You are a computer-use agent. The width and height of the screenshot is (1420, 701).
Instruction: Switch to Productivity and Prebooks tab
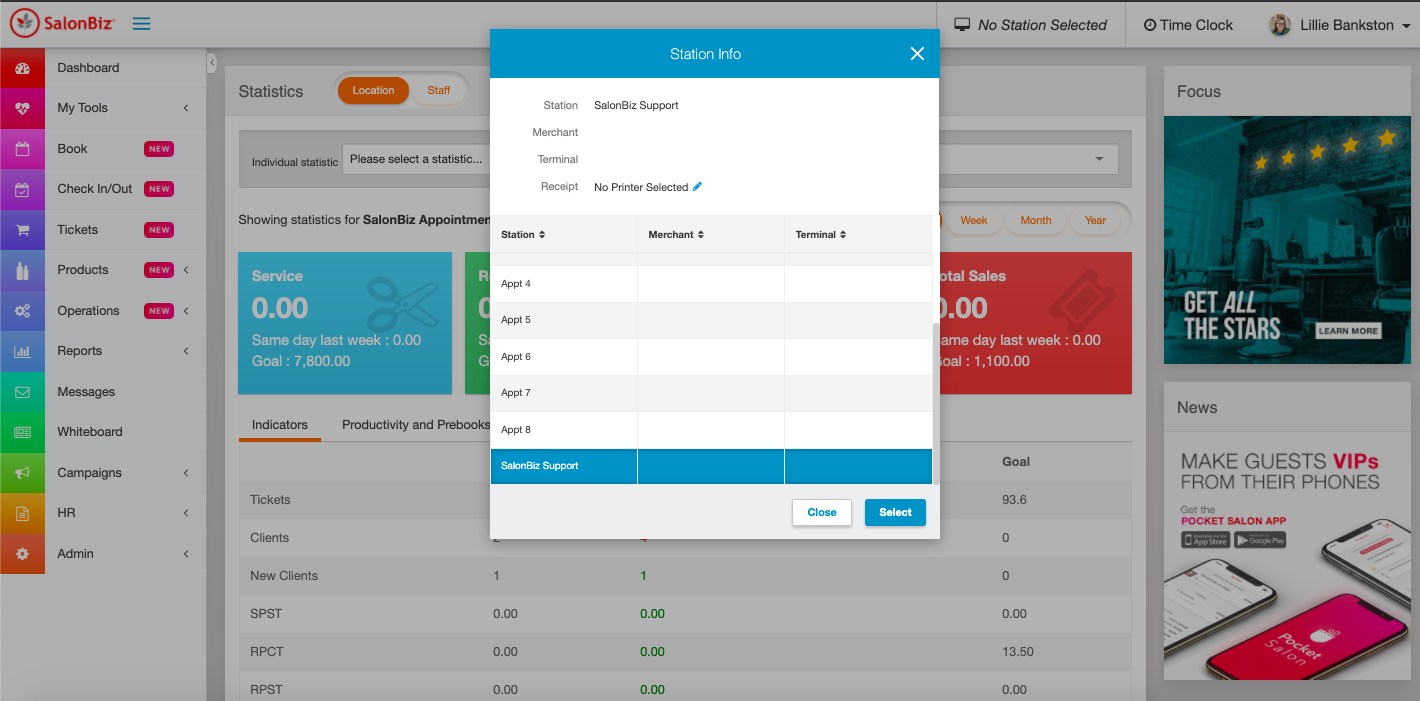click(x=416, y=425)
